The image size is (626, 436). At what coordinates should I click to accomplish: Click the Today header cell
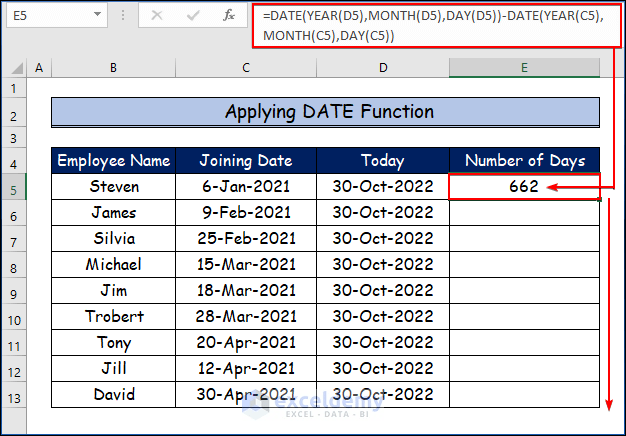[383, 161]
